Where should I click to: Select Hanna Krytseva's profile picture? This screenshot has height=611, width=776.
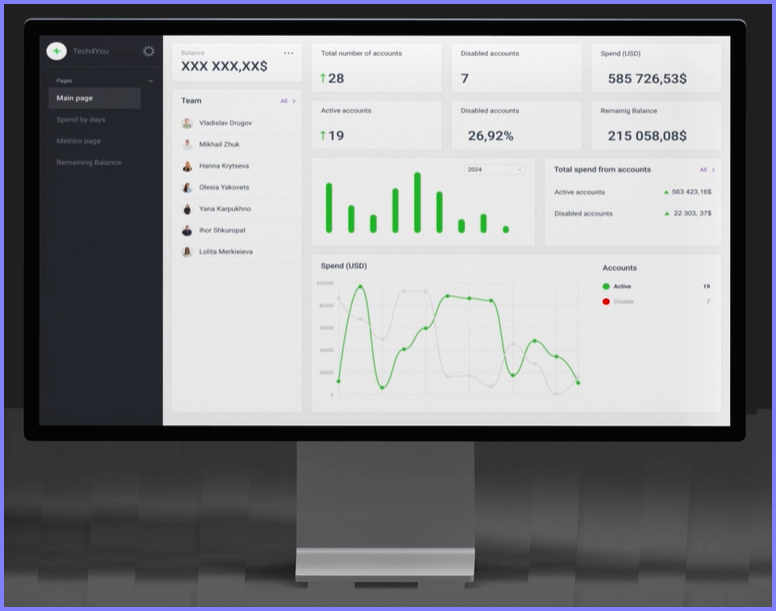pyautogui.click(x=187, y=166)
